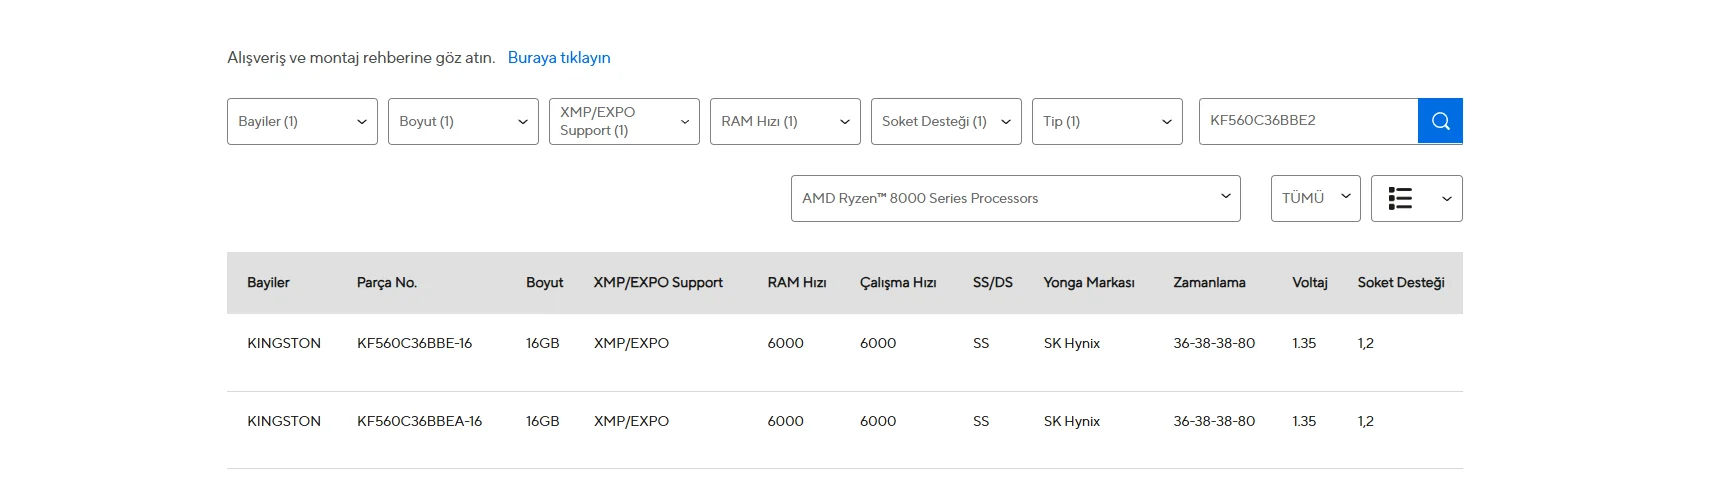The image size is (1736, 488).
Task: Select the KF560C36BBEA-16 part row
Action: click(x=419, y=421)
